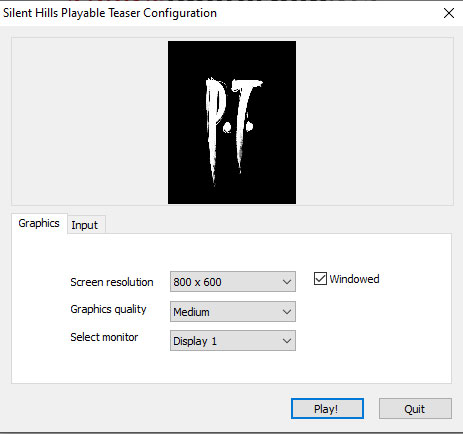Close the Silent Hills configuration window
Viewport: 463px width, 434px height.
coord(449,13)
